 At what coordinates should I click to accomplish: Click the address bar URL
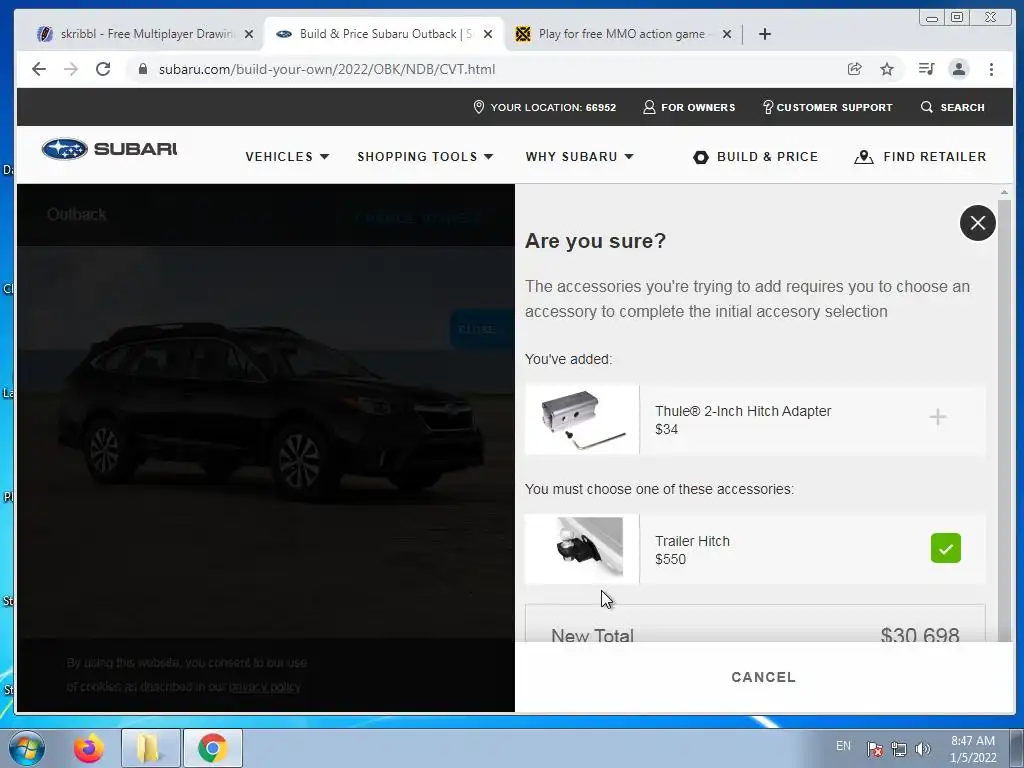(327, 69)
